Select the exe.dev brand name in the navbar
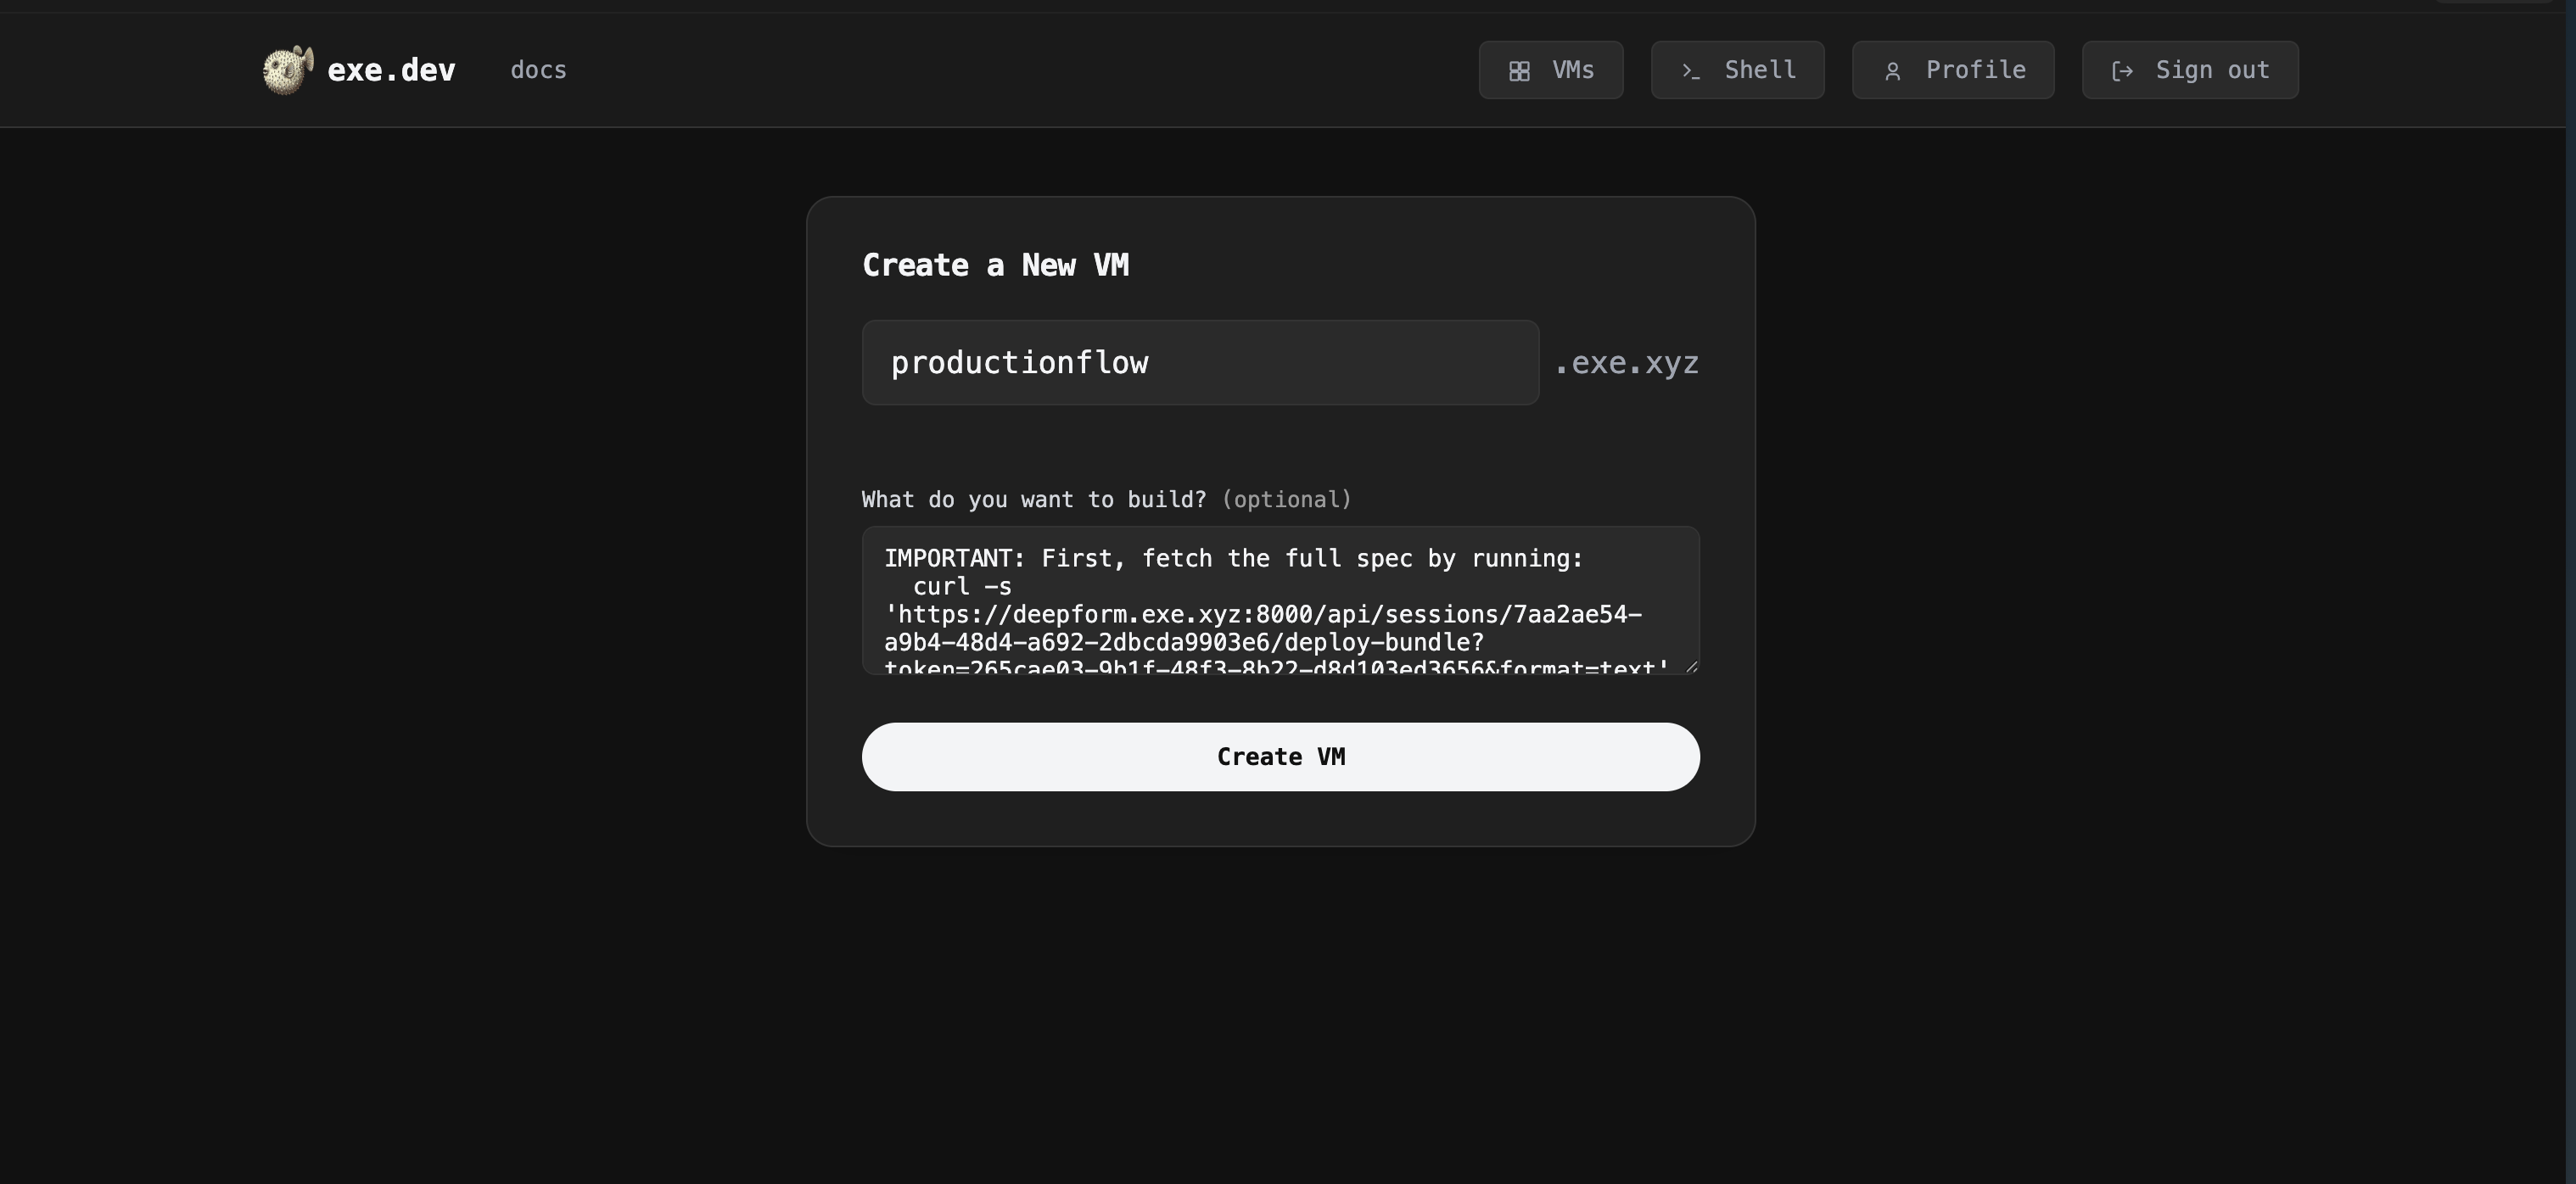This screenshot has height=1184, width=2576. (390, 69)
